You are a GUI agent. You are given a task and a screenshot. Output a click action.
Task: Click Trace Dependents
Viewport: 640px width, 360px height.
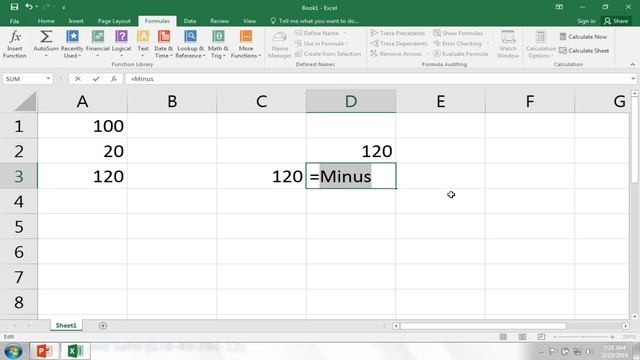399,43
